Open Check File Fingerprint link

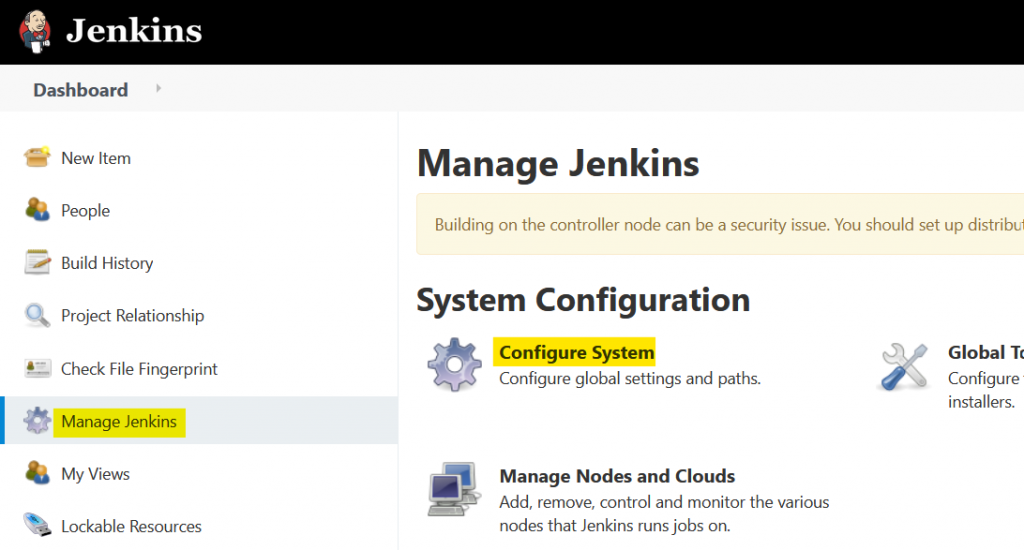(x=139, y=369)
